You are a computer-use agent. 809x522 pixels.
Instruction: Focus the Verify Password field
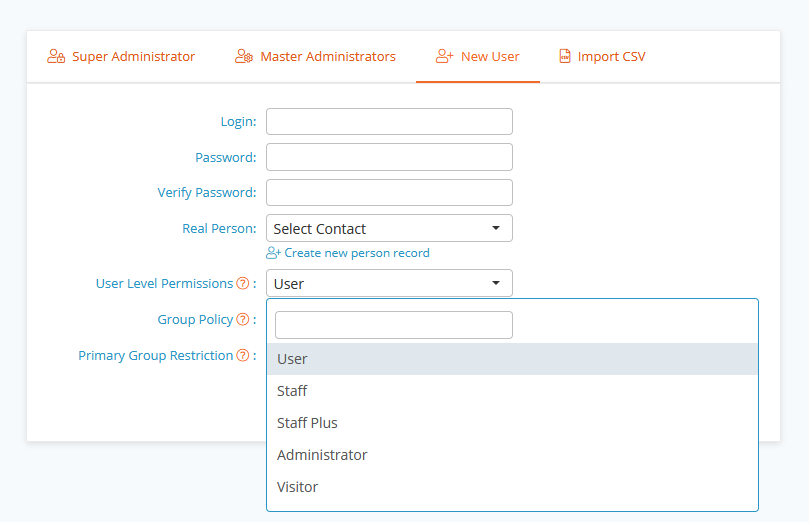point(389,192)
